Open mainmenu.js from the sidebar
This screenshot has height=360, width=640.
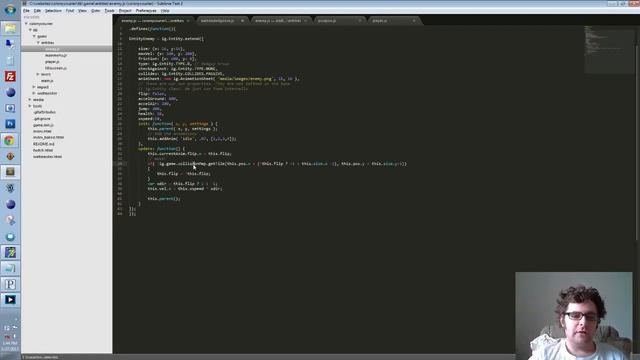pyautogui.click(x=56, y=55)
